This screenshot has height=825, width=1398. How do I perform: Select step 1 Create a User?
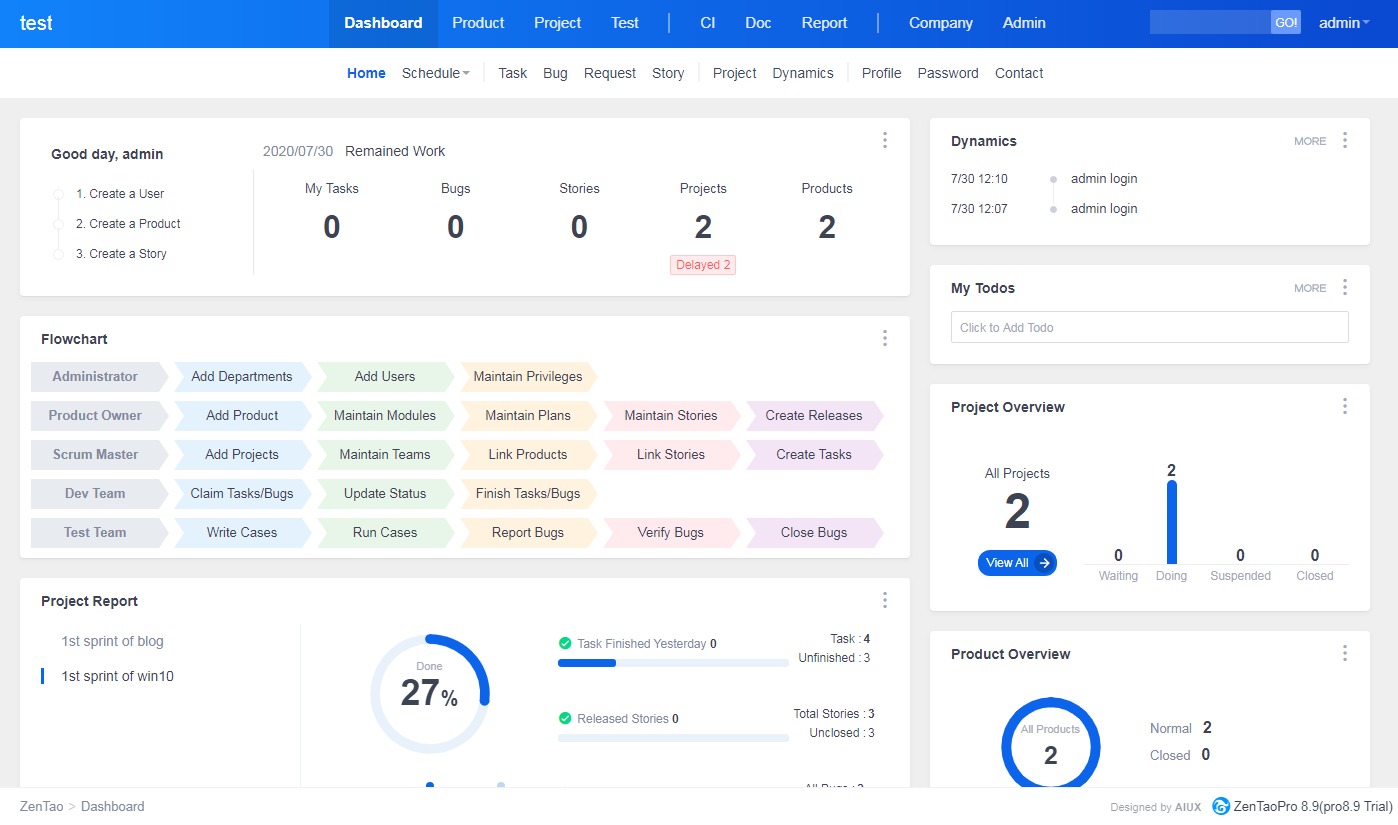tap(120, 194)
